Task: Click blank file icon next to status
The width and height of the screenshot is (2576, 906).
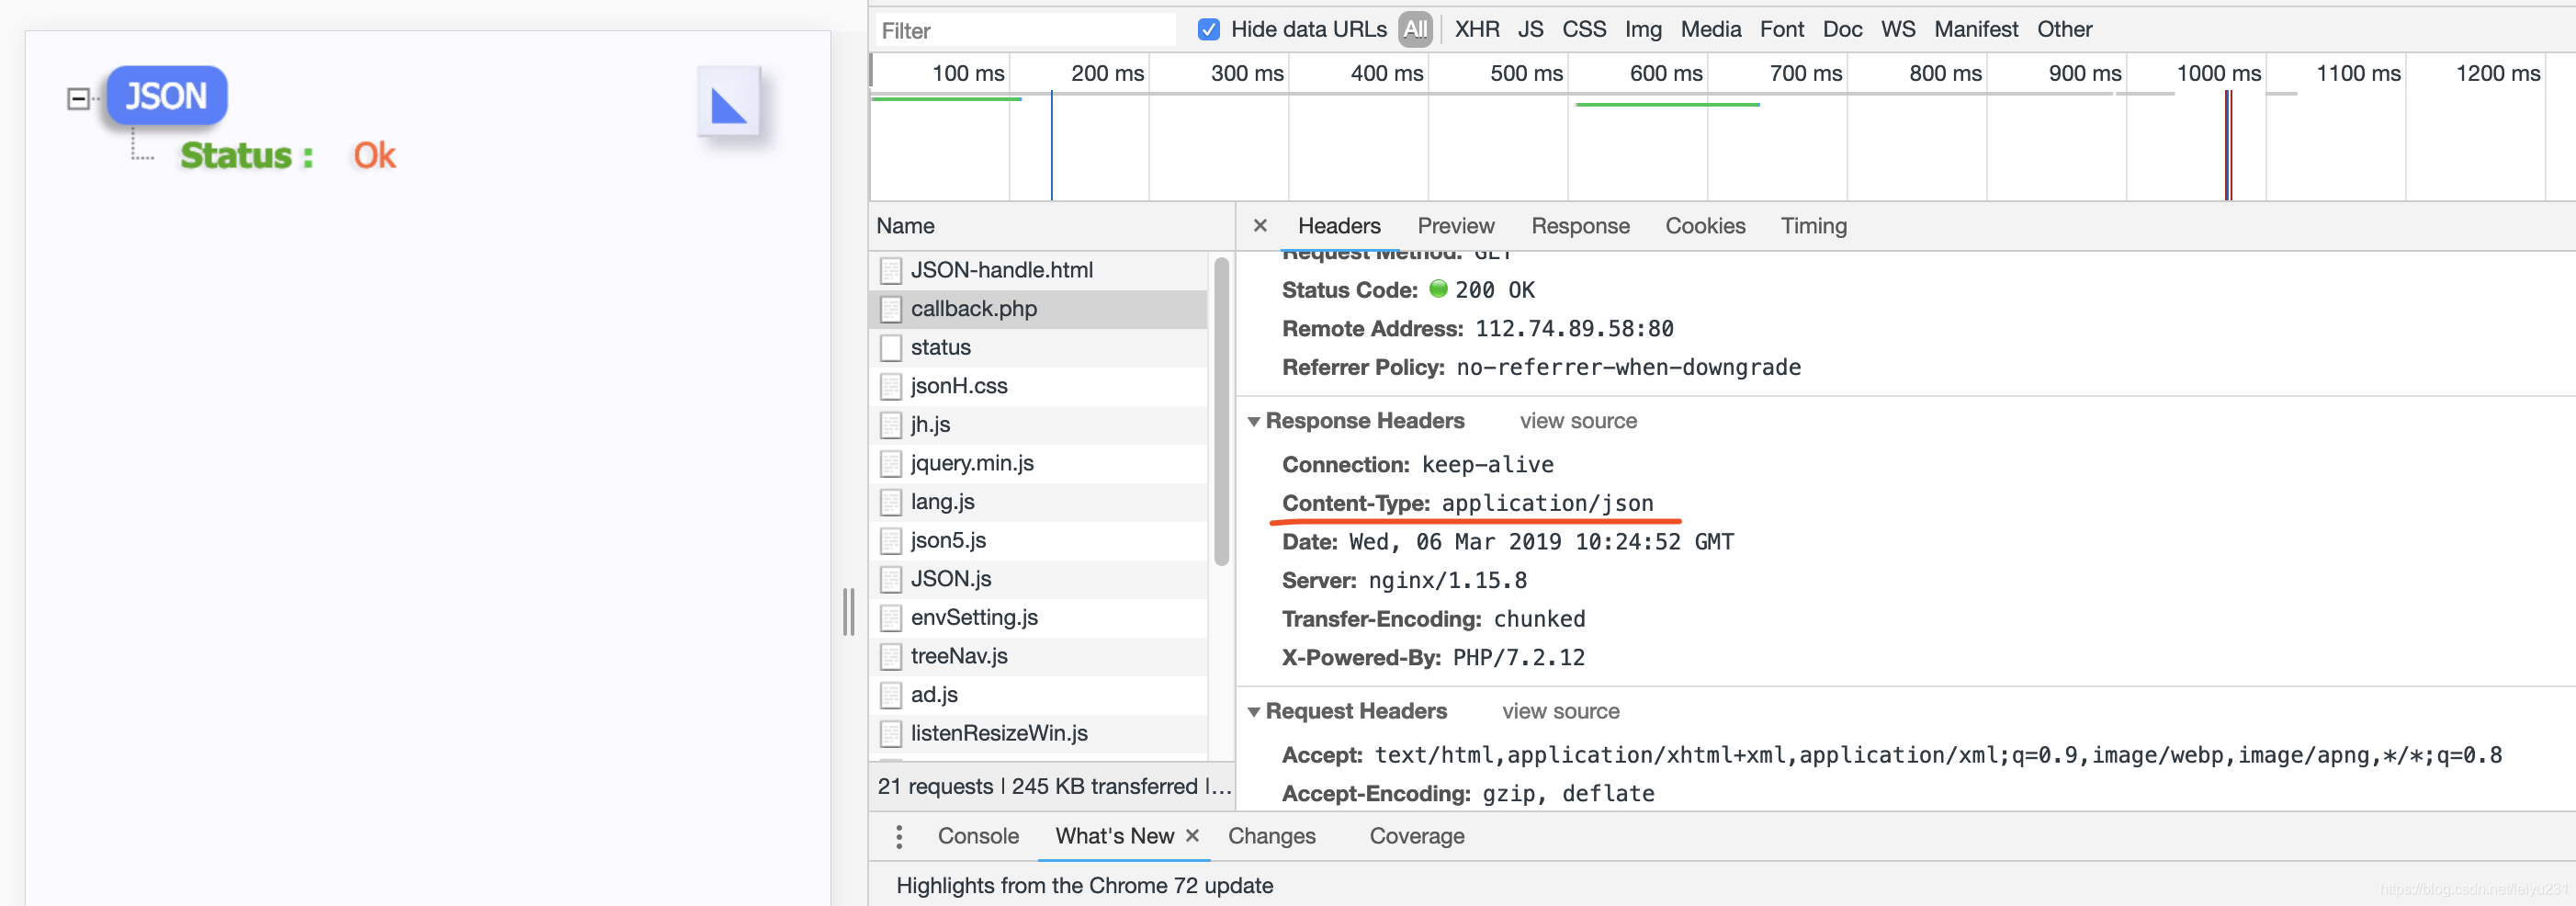Action: point(890,347)
